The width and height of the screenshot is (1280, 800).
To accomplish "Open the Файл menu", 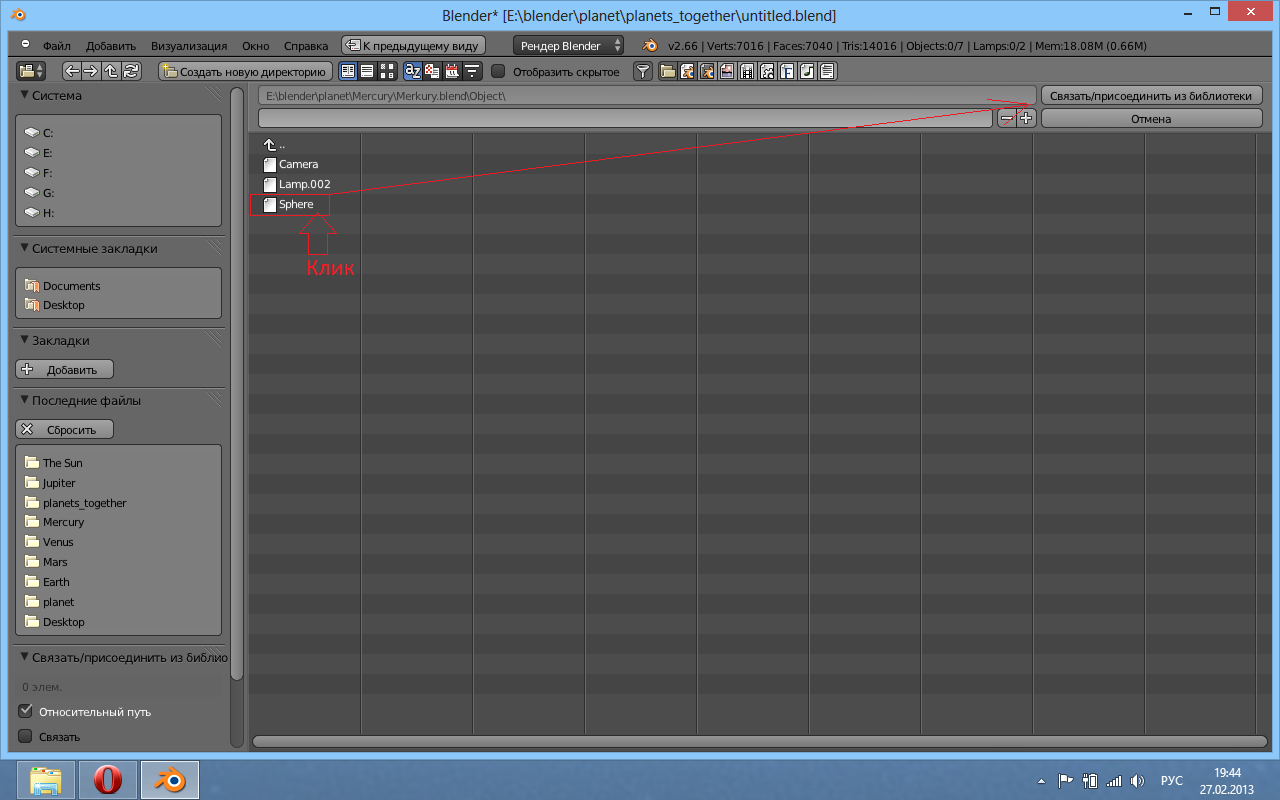I will (x=56, y=46).
